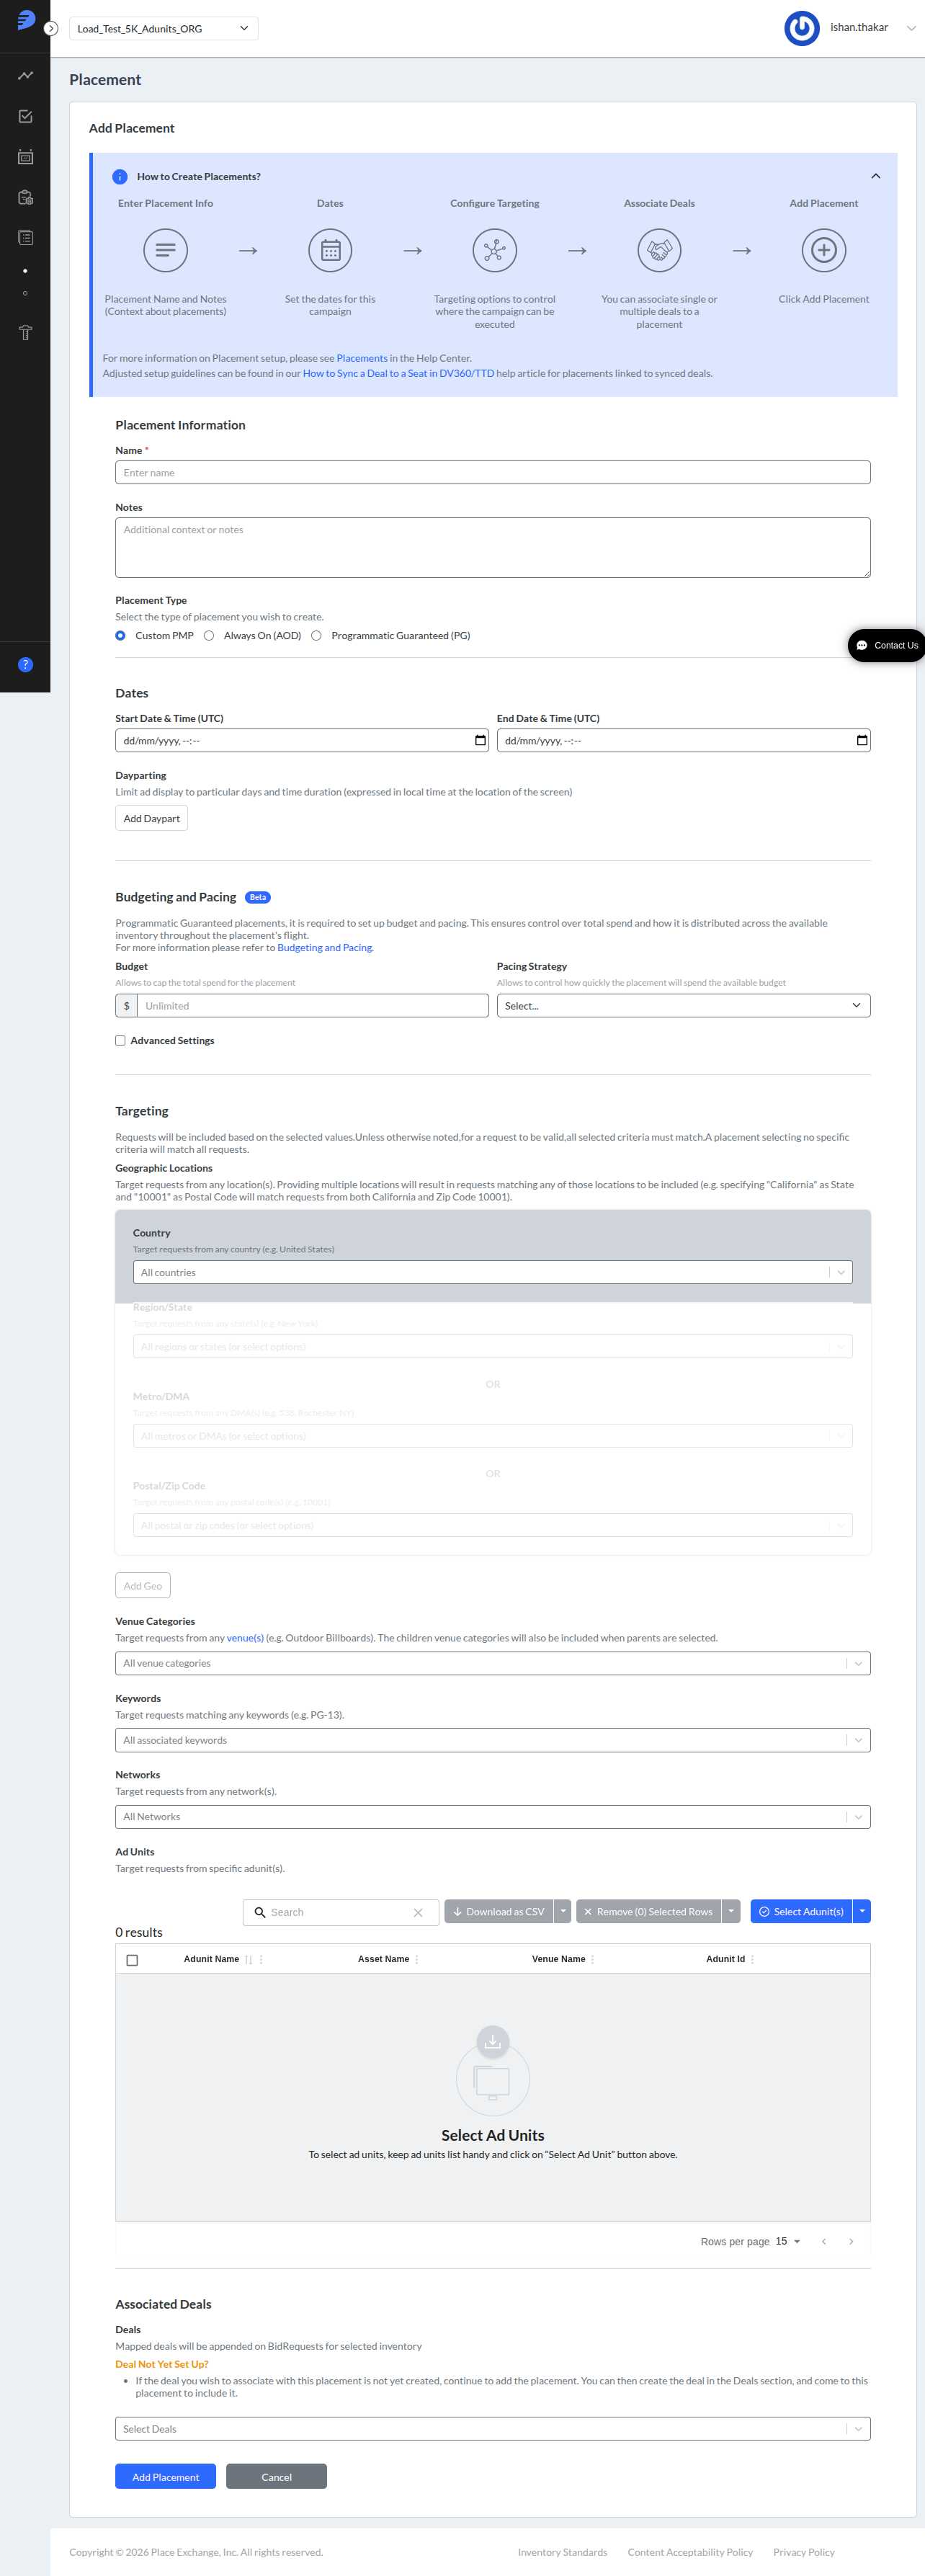Open the analytics chart icon in sidebar
Viewport: 925px width, 2576px height.
25,76
